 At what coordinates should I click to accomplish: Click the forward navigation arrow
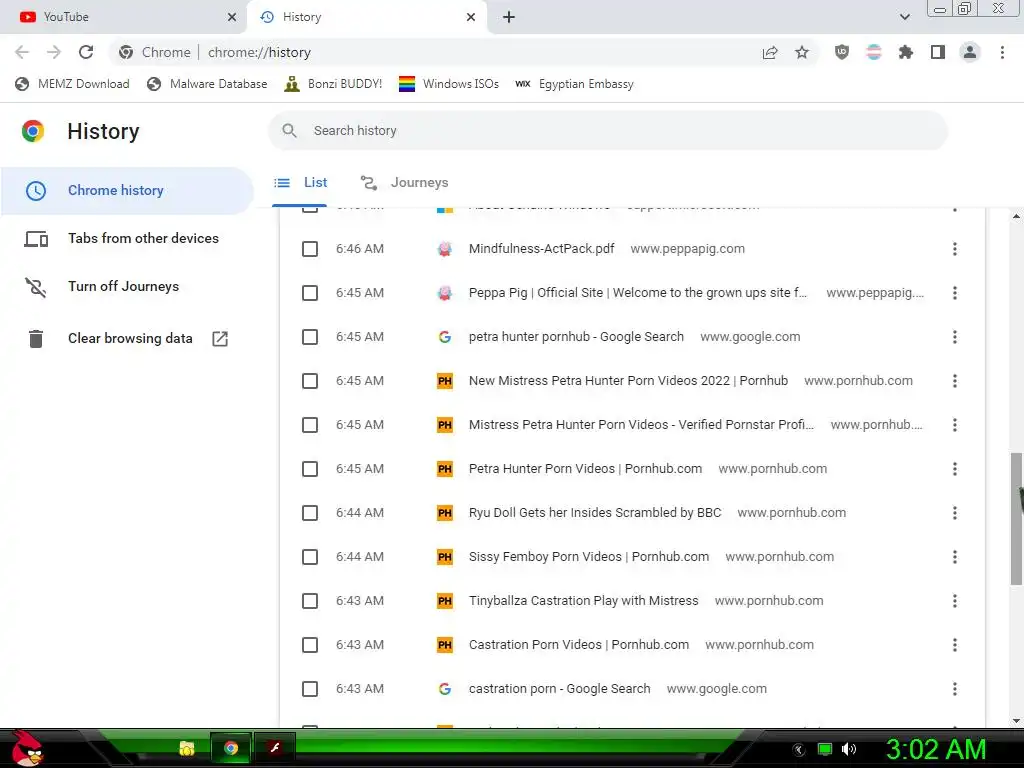tap(54, 52)
